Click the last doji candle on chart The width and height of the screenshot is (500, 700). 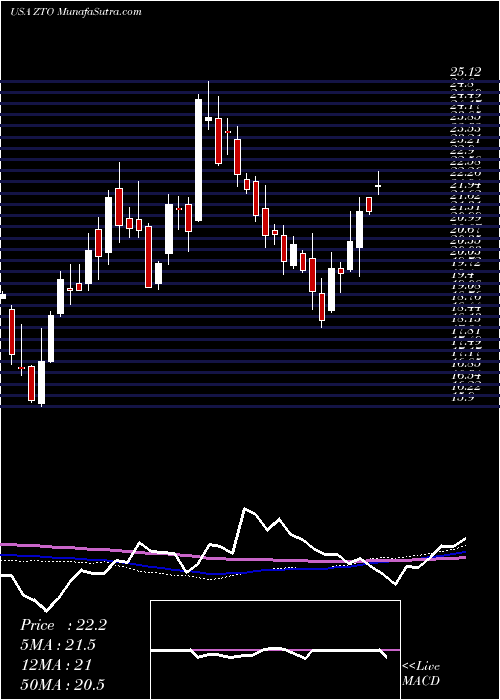[x=378, y=185]
